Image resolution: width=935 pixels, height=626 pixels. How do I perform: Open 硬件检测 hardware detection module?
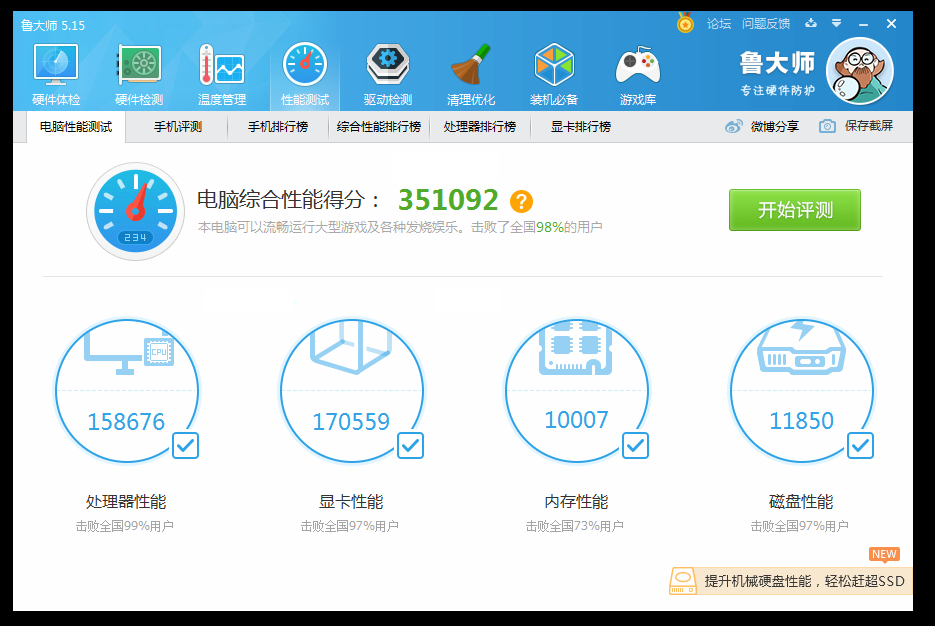pyautogui.click(x=139, y=75)
